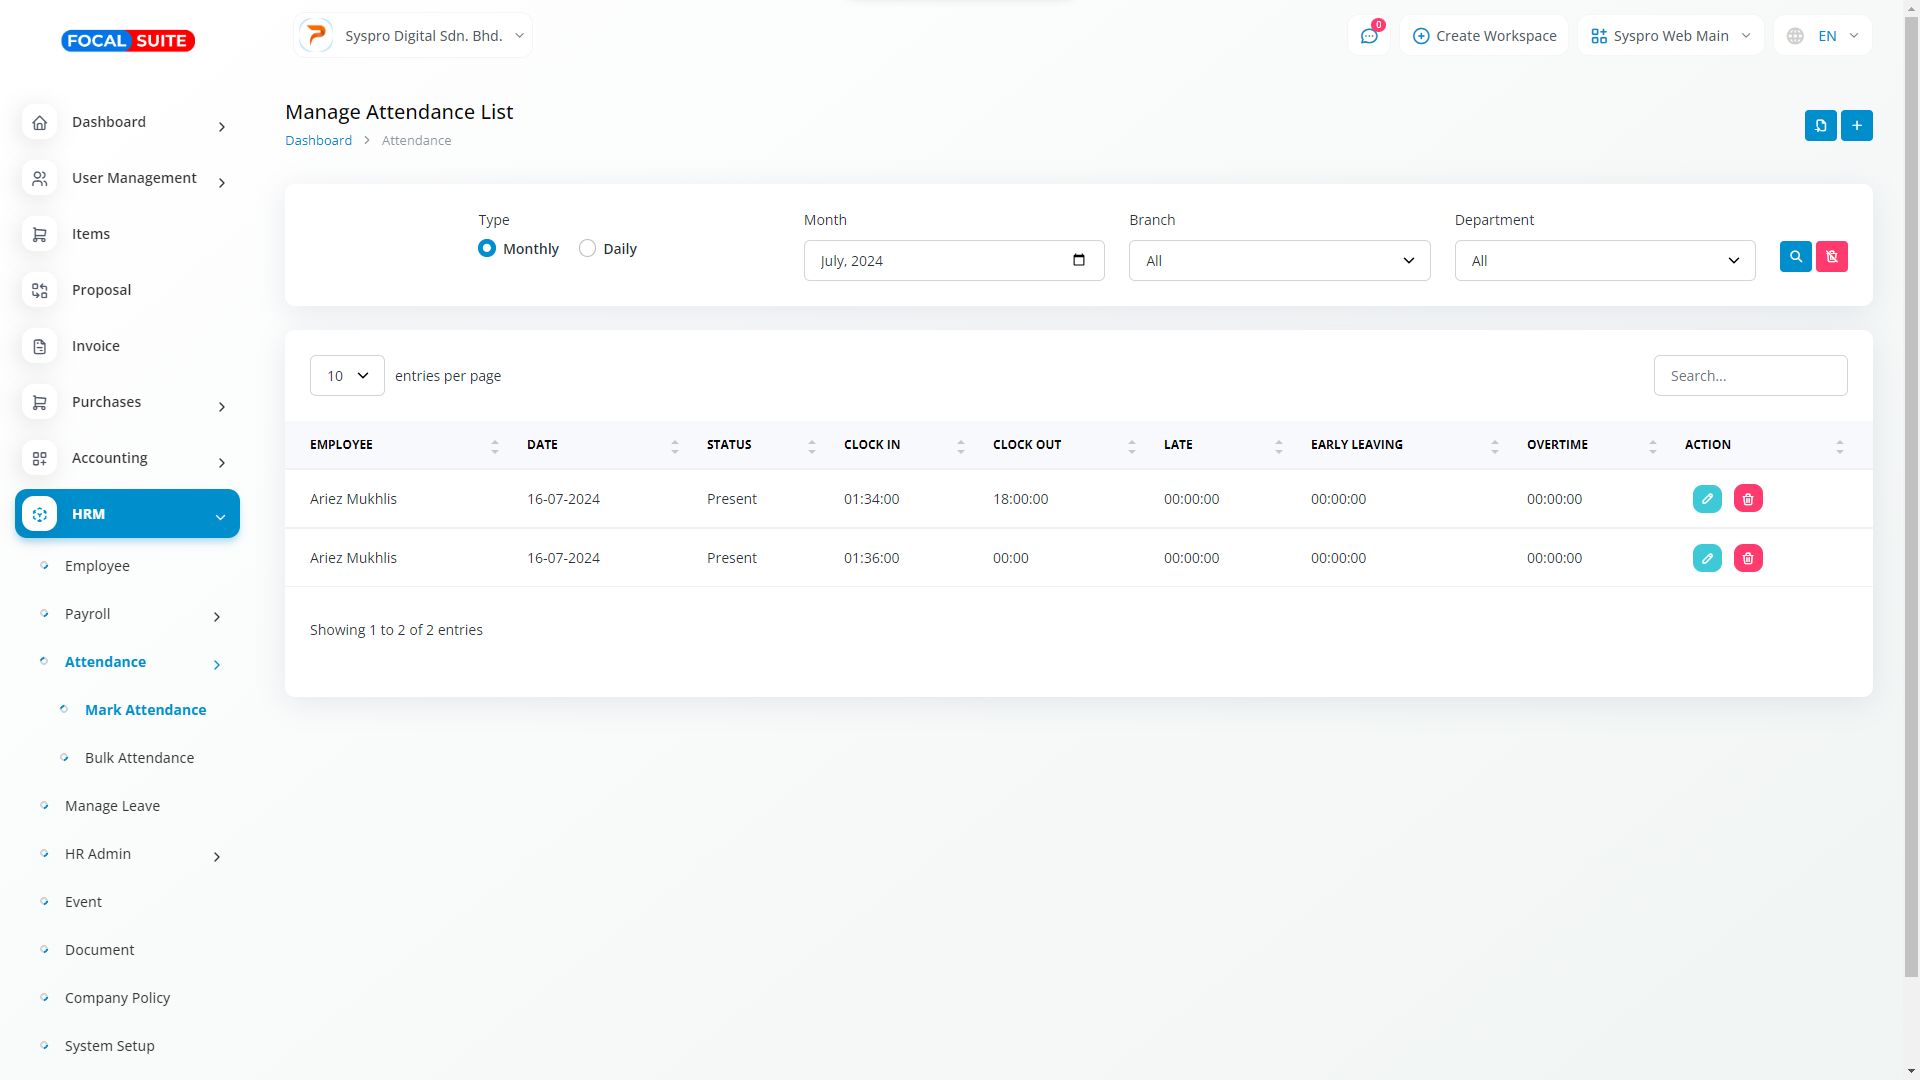Edit the 01:34:00 clock-in attendance row
This screenshot has height=1080, width=1920.
coord(1707,499)
